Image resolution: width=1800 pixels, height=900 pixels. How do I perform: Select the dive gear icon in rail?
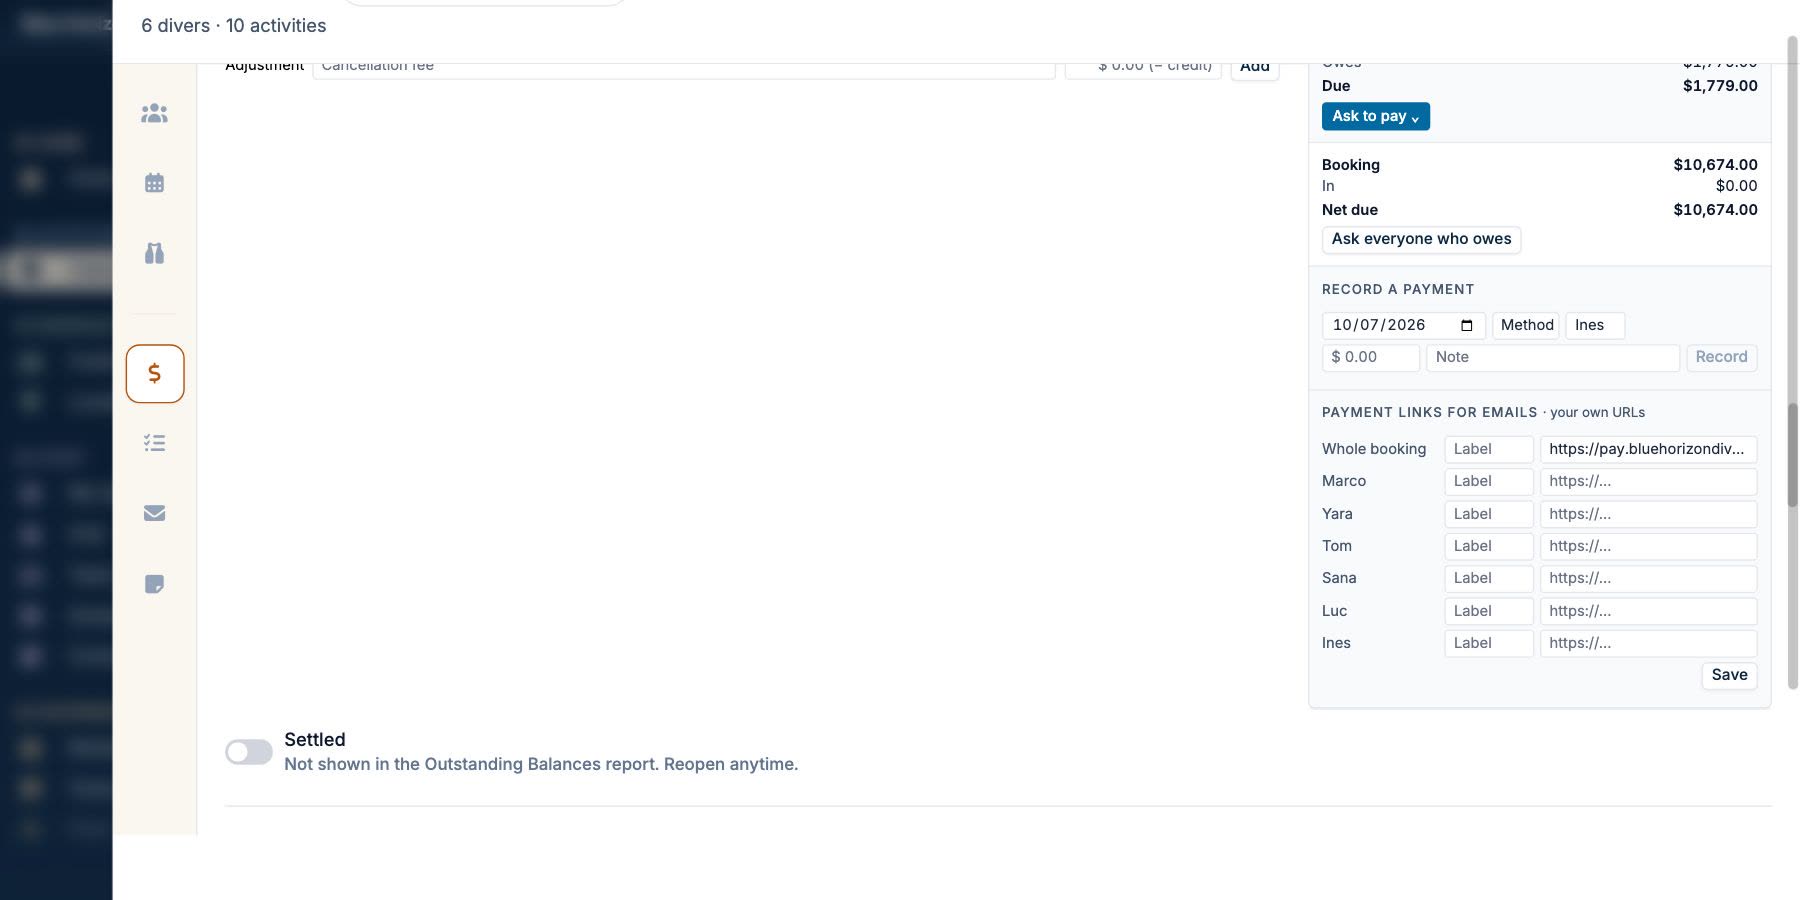(154, 253)
